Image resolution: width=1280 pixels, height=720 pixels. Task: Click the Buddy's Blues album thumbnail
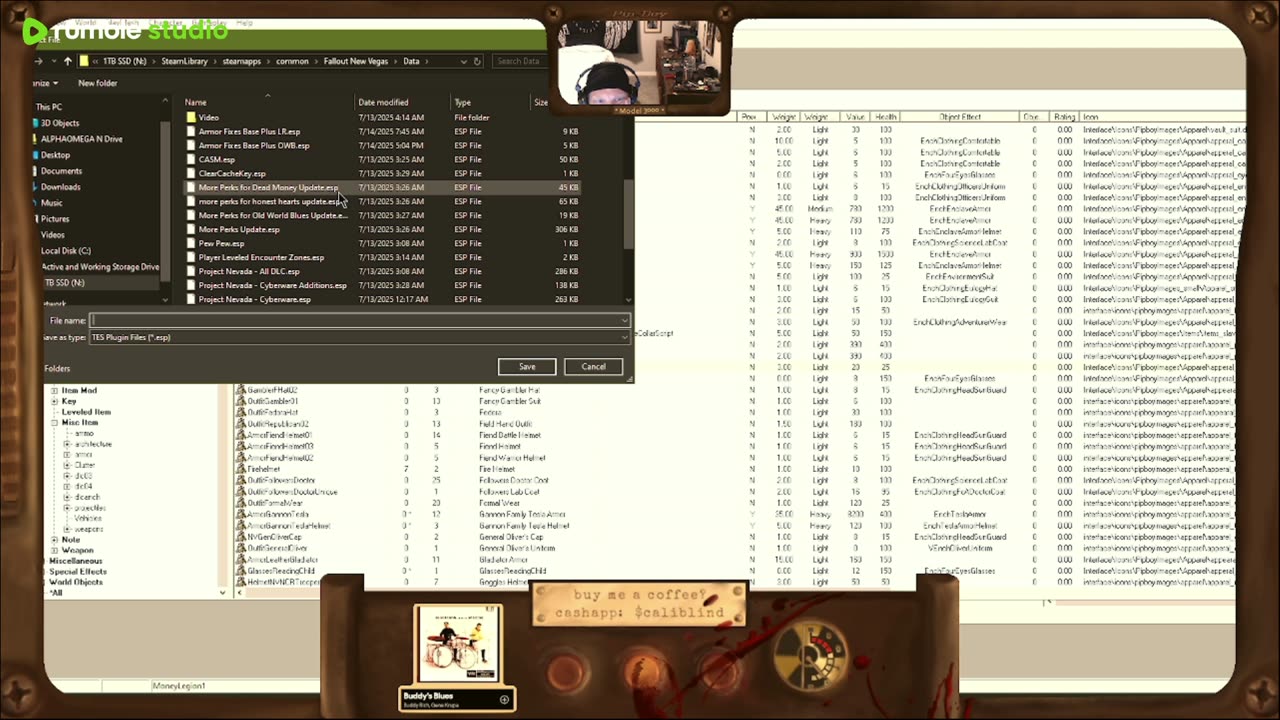click(x=458, y=645)
